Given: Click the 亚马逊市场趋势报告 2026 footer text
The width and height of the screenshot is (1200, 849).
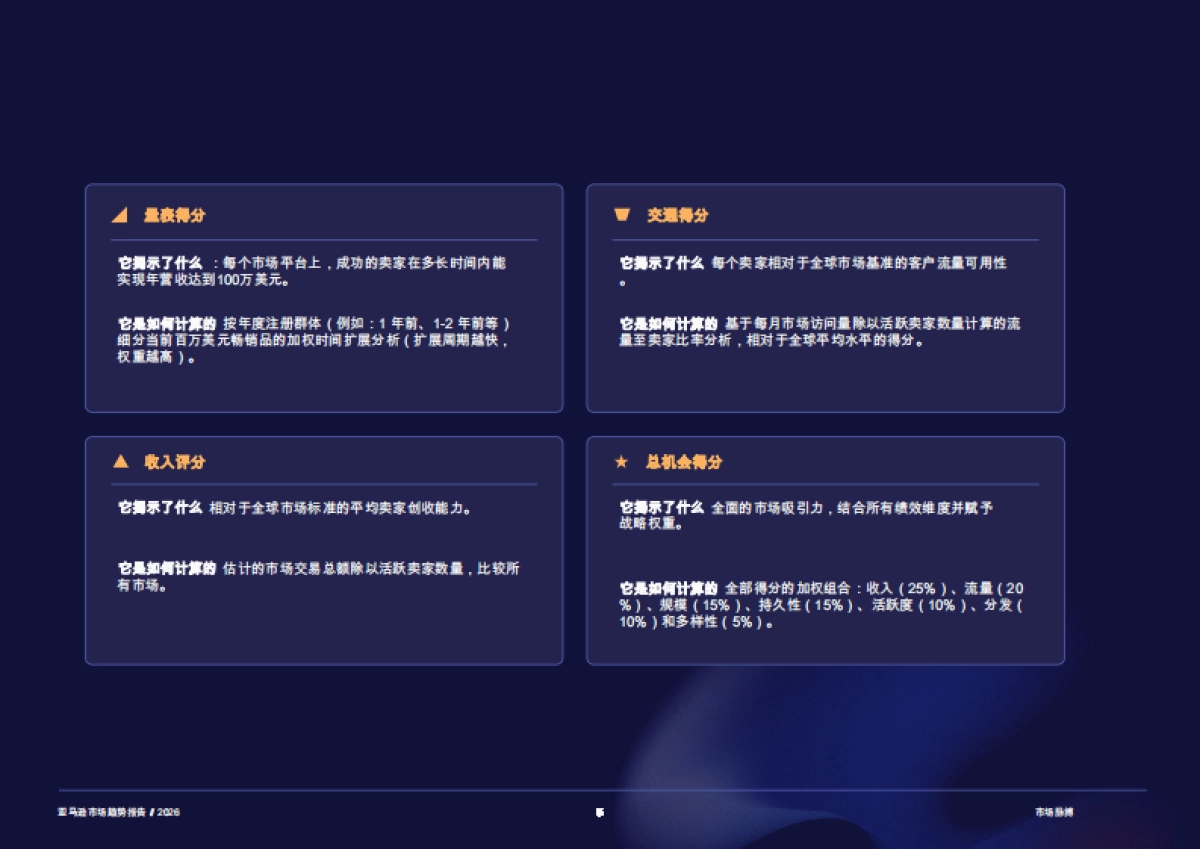Looking at the screenshot, I should (x=119, y=813).
